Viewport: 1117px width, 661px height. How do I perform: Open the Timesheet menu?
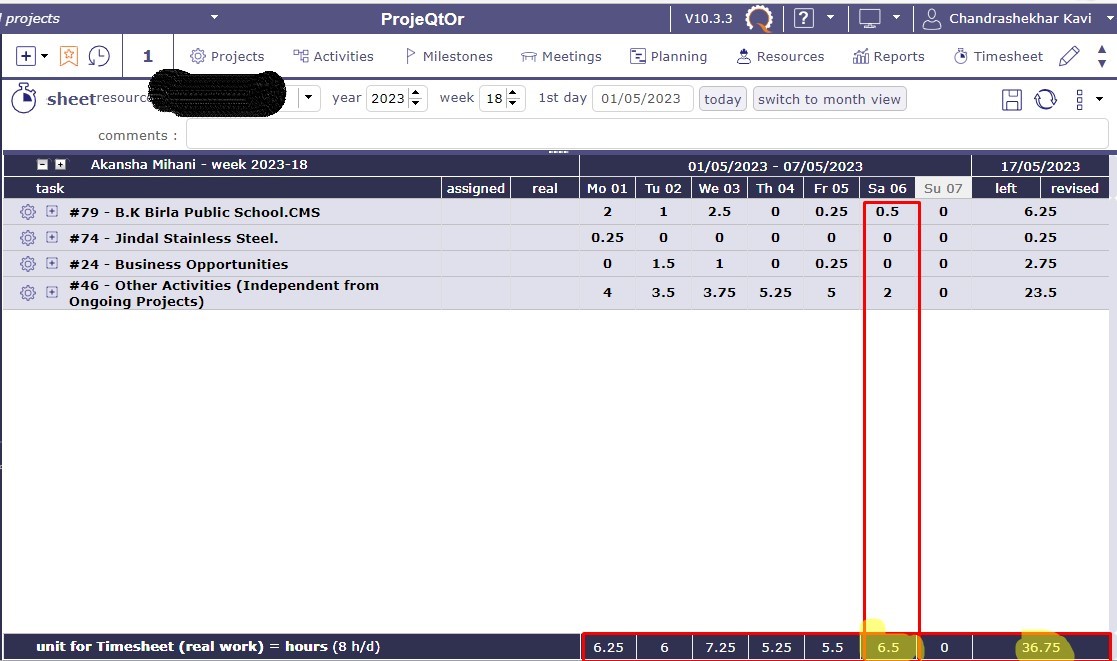998,56
